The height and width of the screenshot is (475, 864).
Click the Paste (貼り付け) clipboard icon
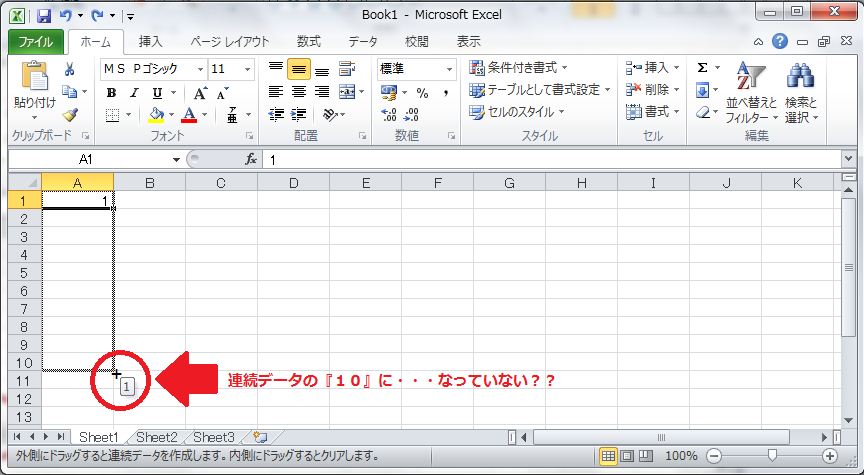(34, 77)
